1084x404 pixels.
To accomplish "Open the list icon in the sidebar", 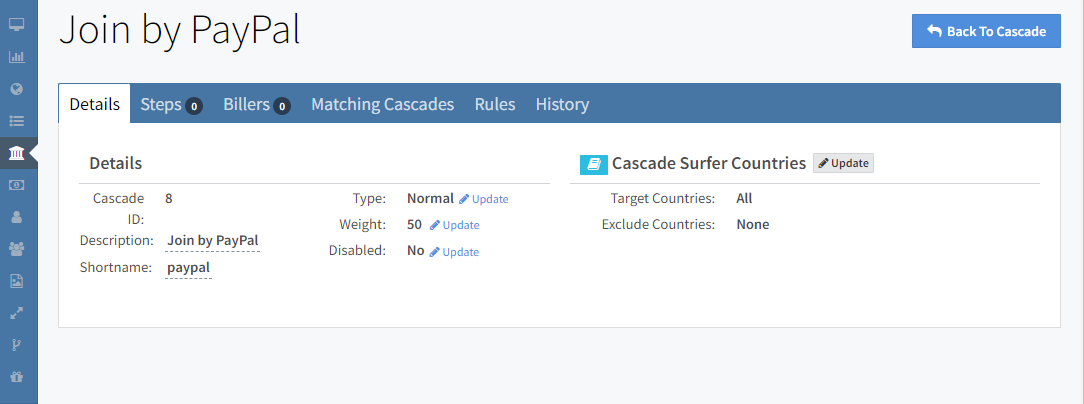I will (16, 121).
